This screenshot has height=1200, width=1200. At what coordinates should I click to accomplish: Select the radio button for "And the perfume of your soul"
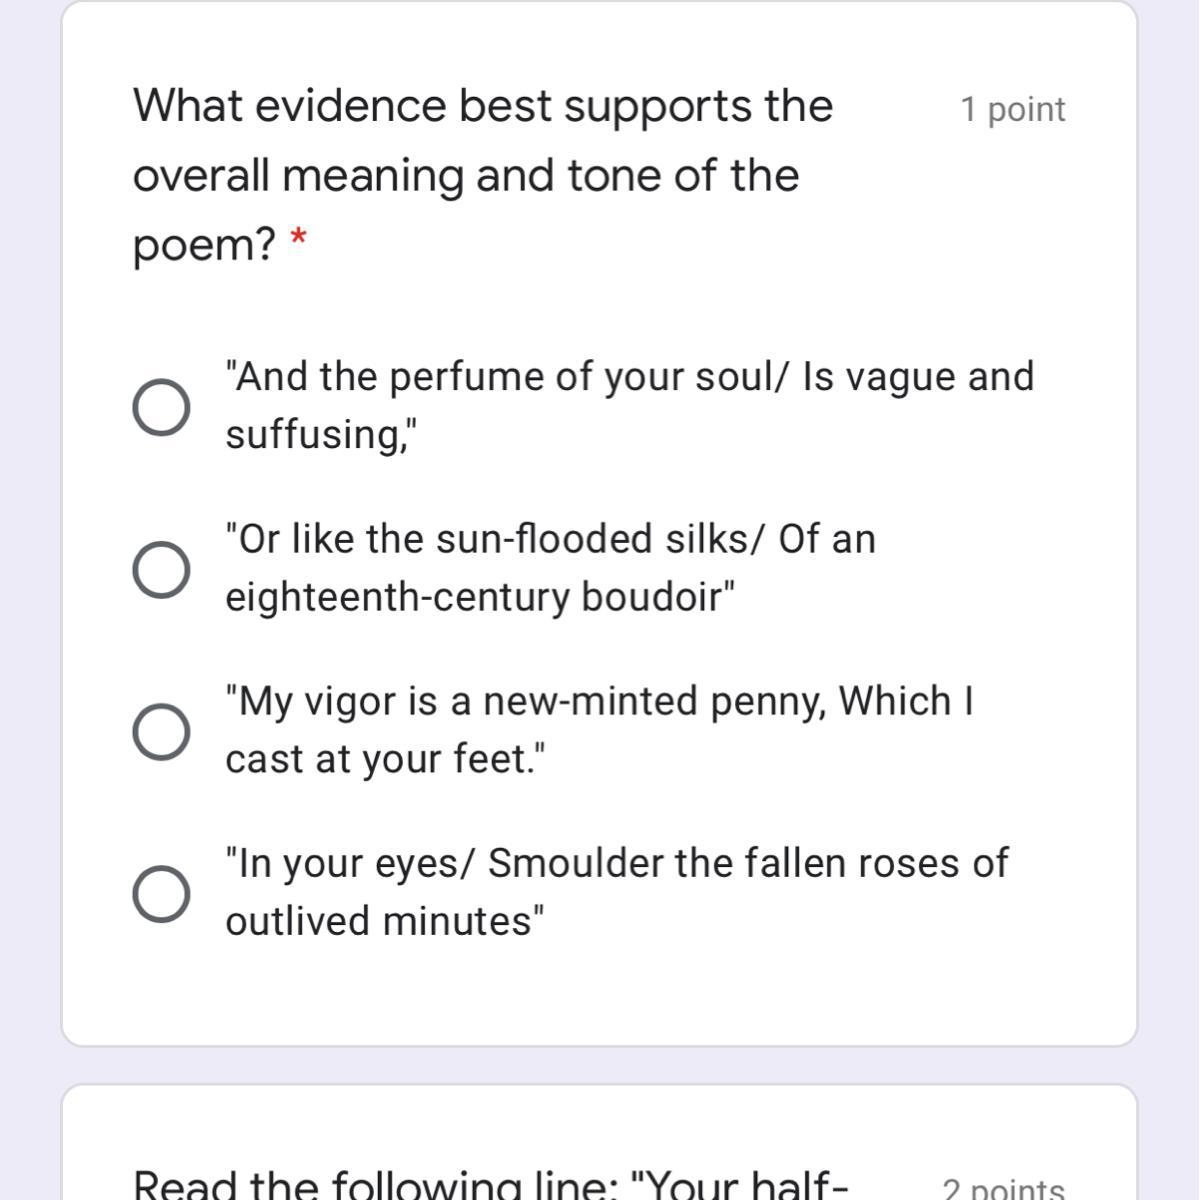161,407
